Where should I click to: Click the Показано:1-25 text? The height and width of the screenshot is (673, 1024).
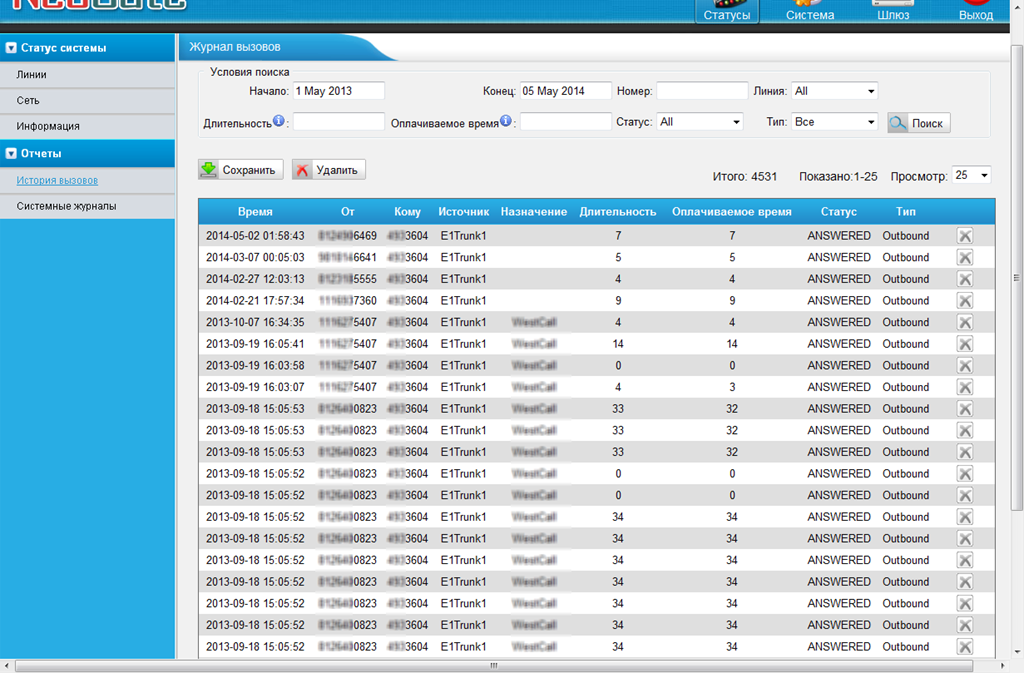click(838, 176)
